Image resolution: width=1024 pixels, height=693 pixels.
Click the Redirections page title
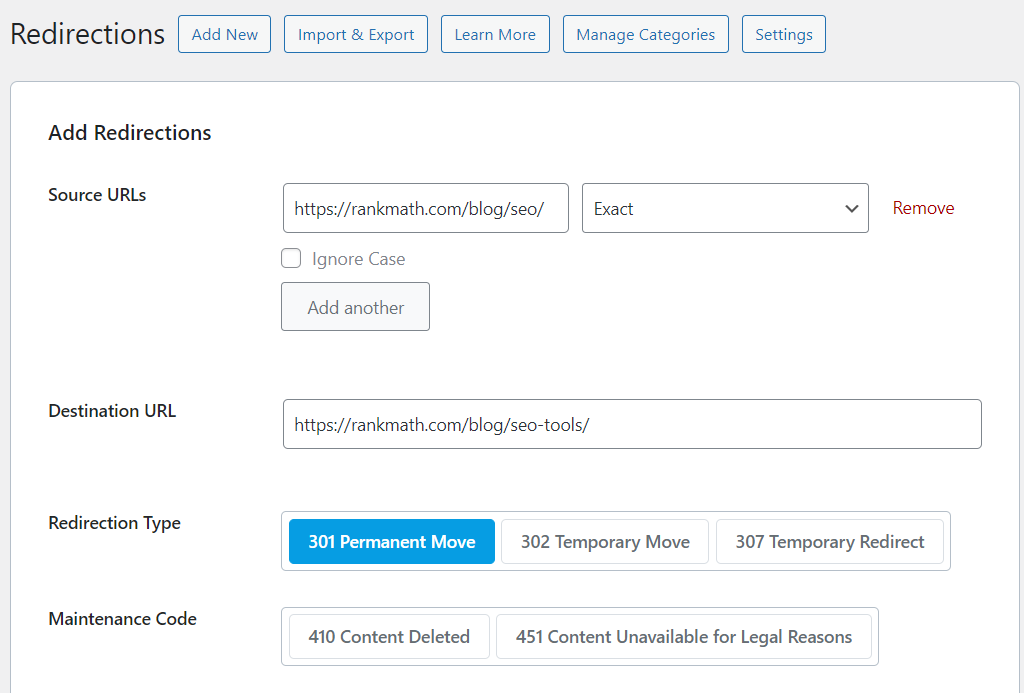pos(88,34)
